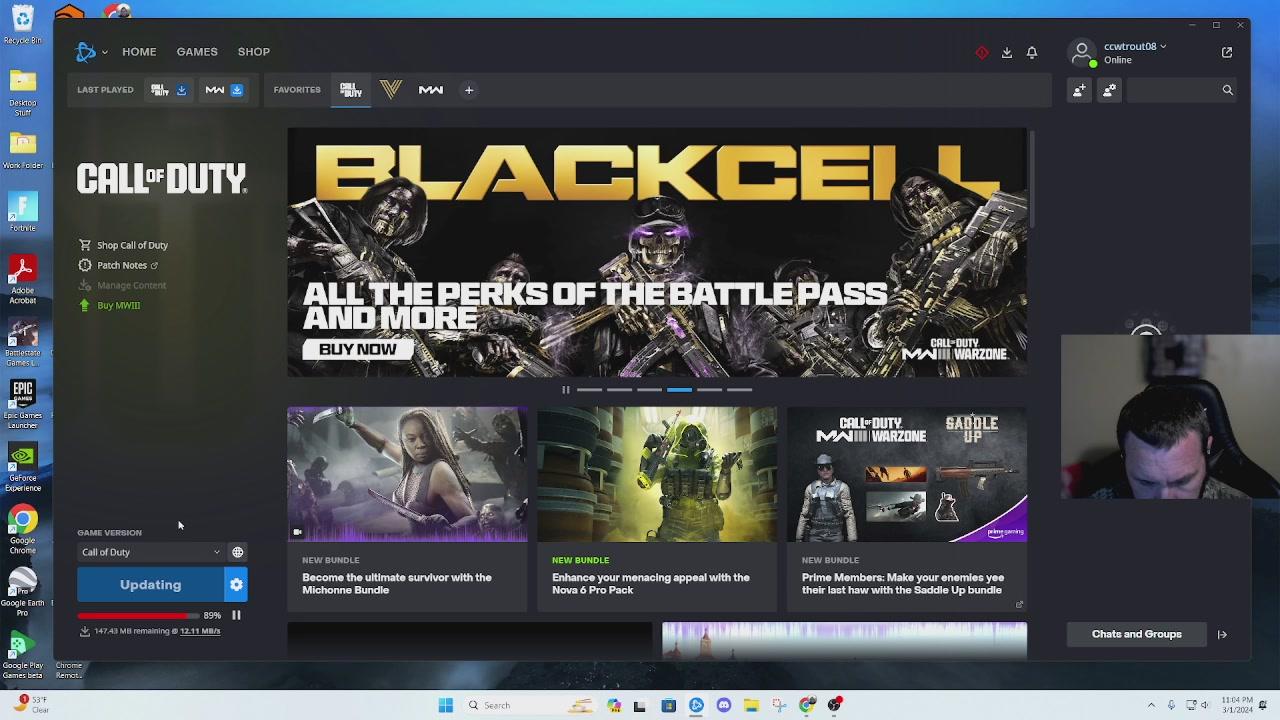The height and width of the screenshot is (720, 1280).
Task: Click the red diamond alert icon
Action: (x=982, y=52)
